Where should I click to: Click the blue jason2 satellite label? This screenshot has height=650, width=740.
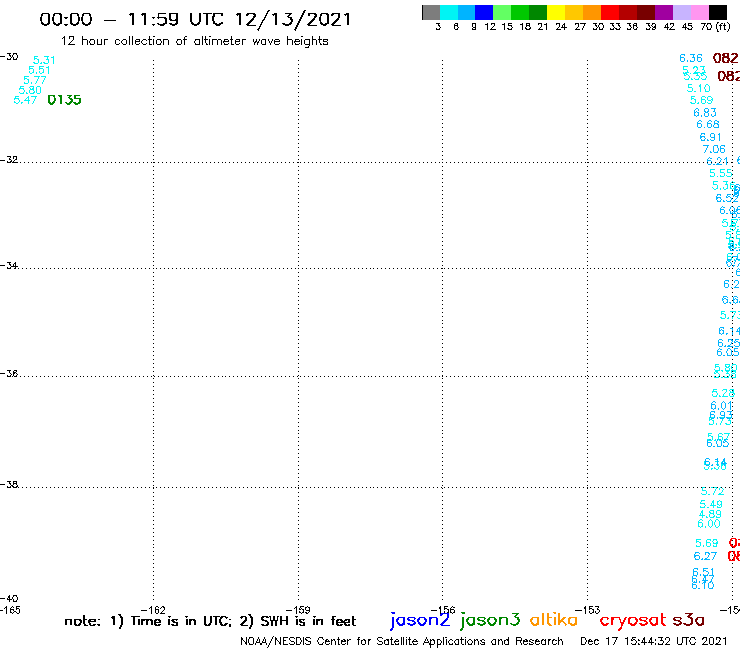coord(420,620)
